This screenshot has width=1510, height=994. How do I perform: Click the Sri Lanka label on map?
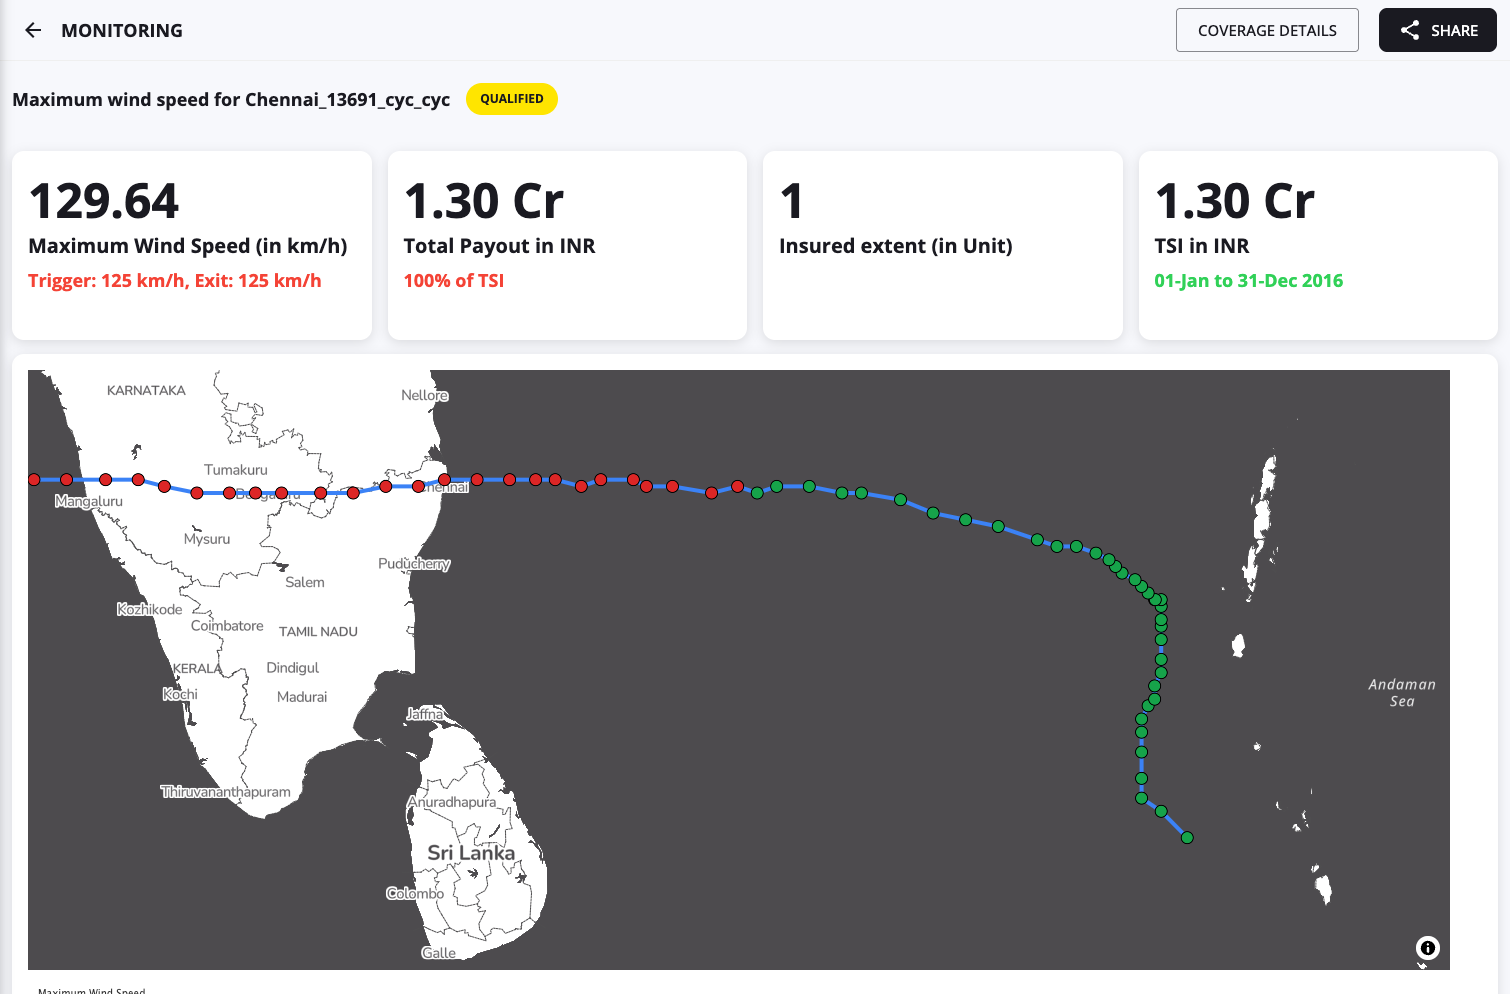point(471,853)
